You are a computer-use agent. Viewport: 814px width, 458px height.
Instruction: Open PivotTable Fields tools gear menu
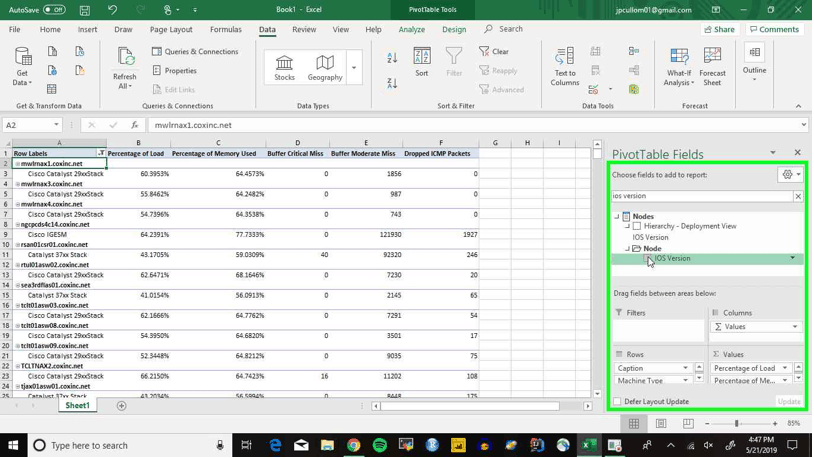coord(791,174)
